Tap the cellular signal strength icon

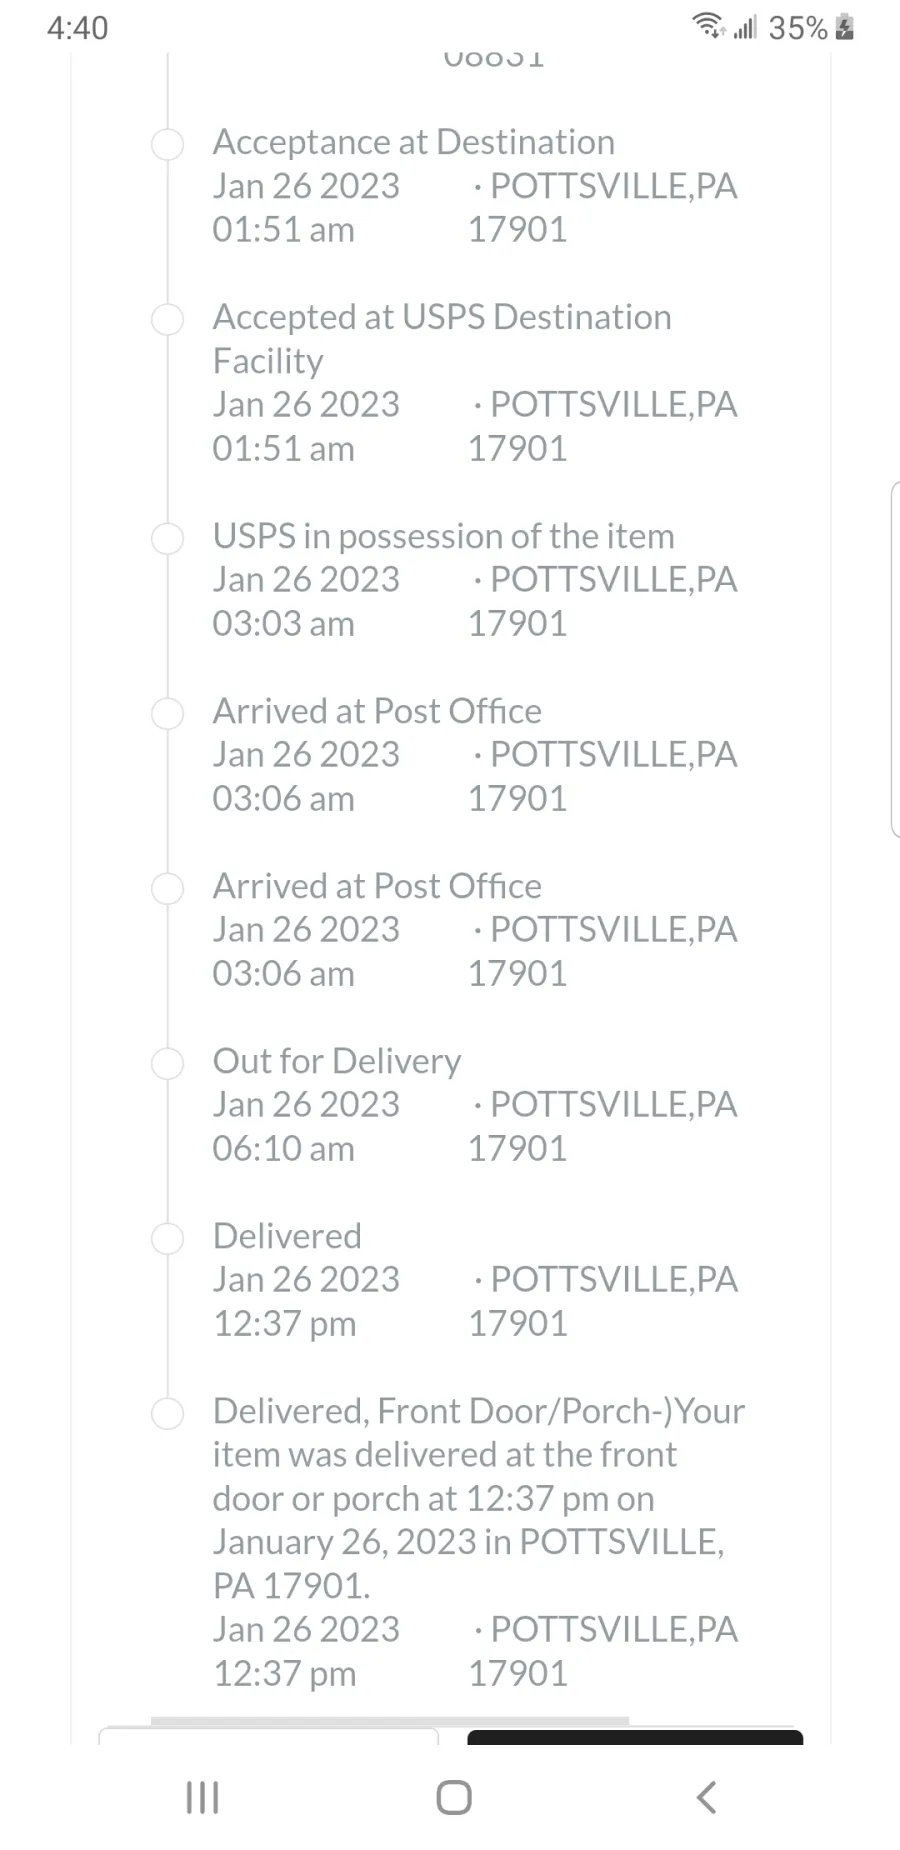pos(745,27)
